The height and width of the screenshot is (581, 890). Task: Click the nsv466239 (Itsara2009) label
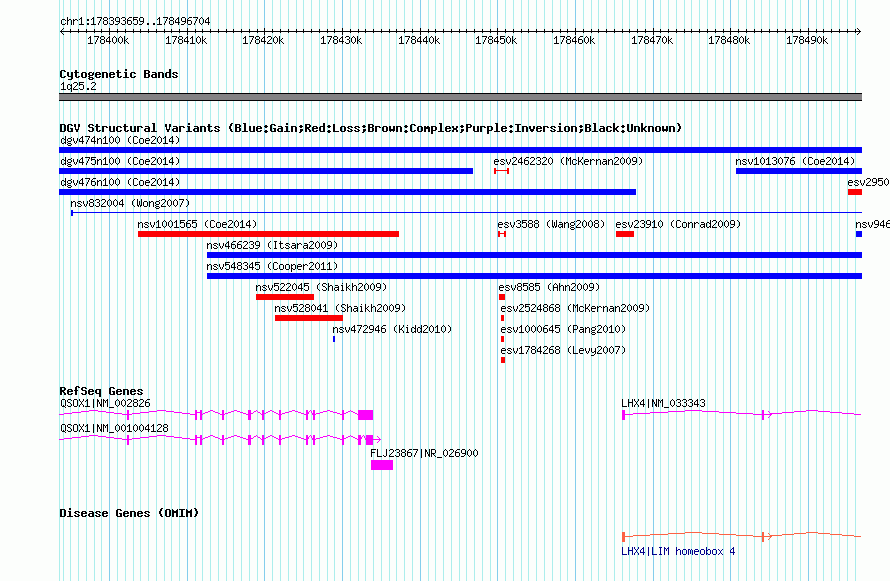click(x=272, y=245)
